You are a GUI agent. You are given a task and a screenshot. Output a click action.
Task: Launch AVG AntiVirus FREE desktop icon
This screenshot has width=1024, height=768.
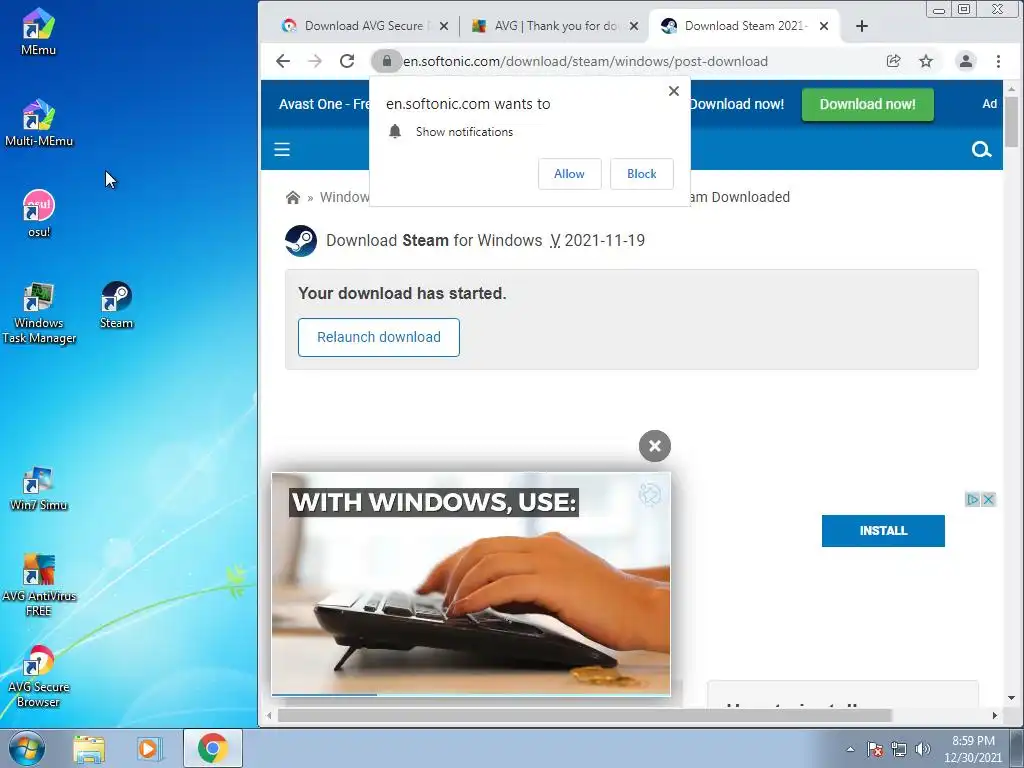[x=39, y=585]
